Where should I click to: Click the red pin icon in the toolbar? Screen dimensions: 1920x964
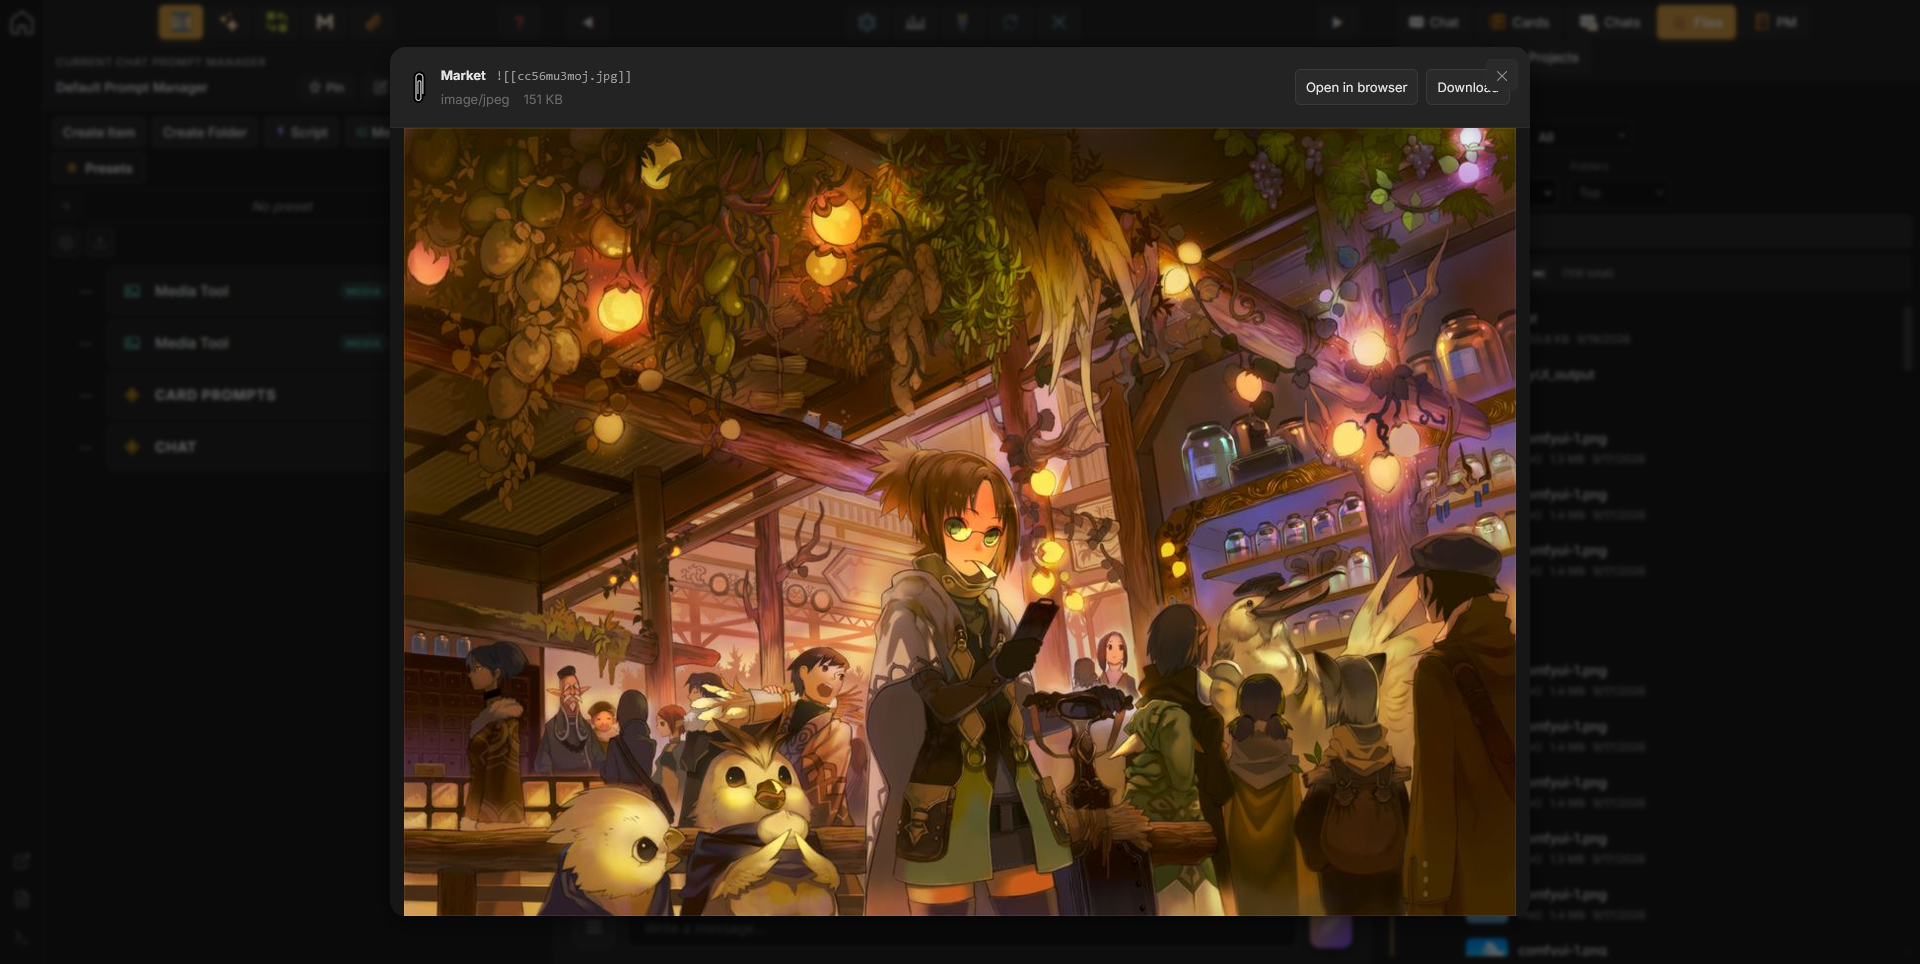tap(520, 22)
